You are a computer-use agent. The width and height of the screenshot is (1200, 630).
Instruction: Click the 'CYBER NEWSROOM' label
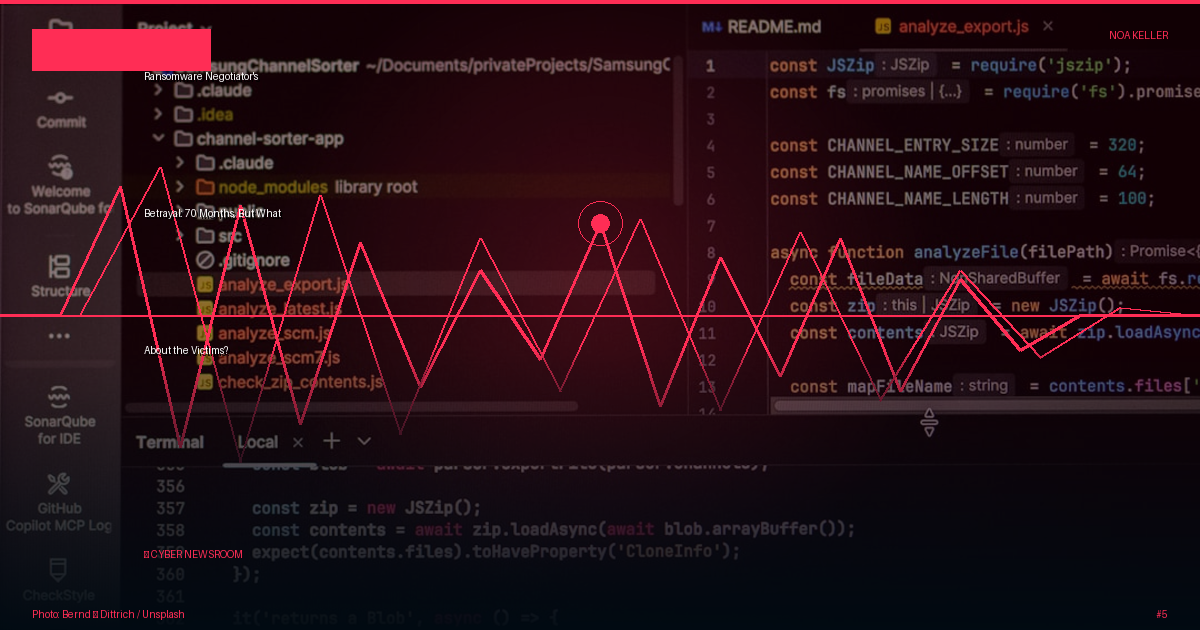(193, 554)
